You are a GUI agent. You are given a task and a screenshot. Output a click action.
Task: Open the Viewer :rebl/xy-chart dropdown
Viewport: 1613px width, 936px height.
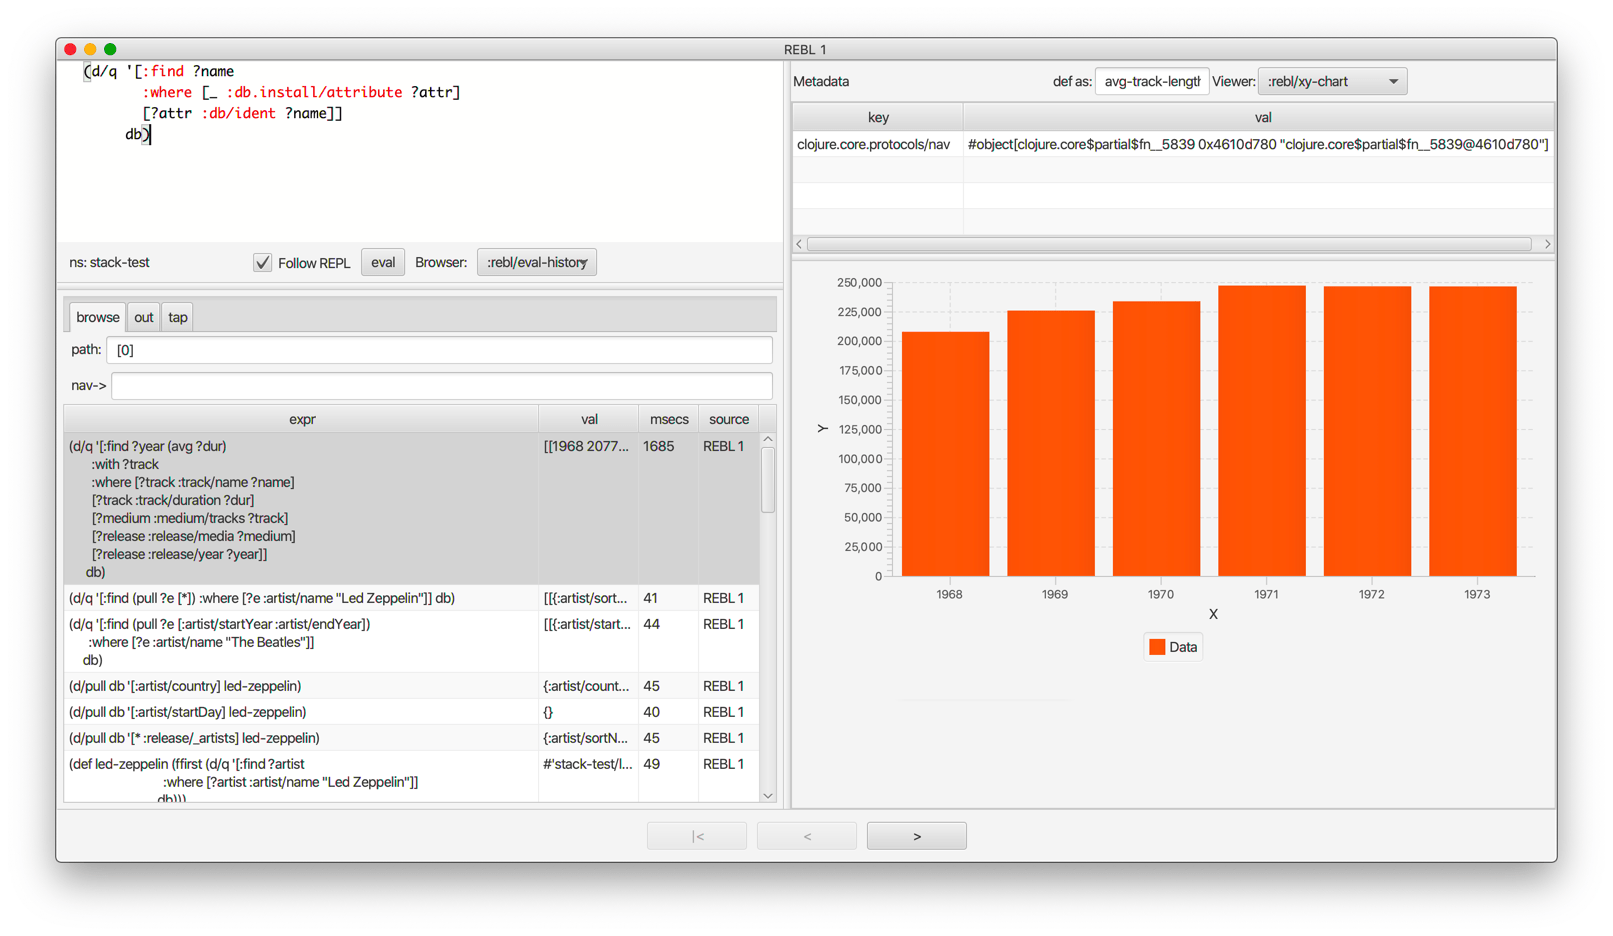click(x=1332, y=82)
